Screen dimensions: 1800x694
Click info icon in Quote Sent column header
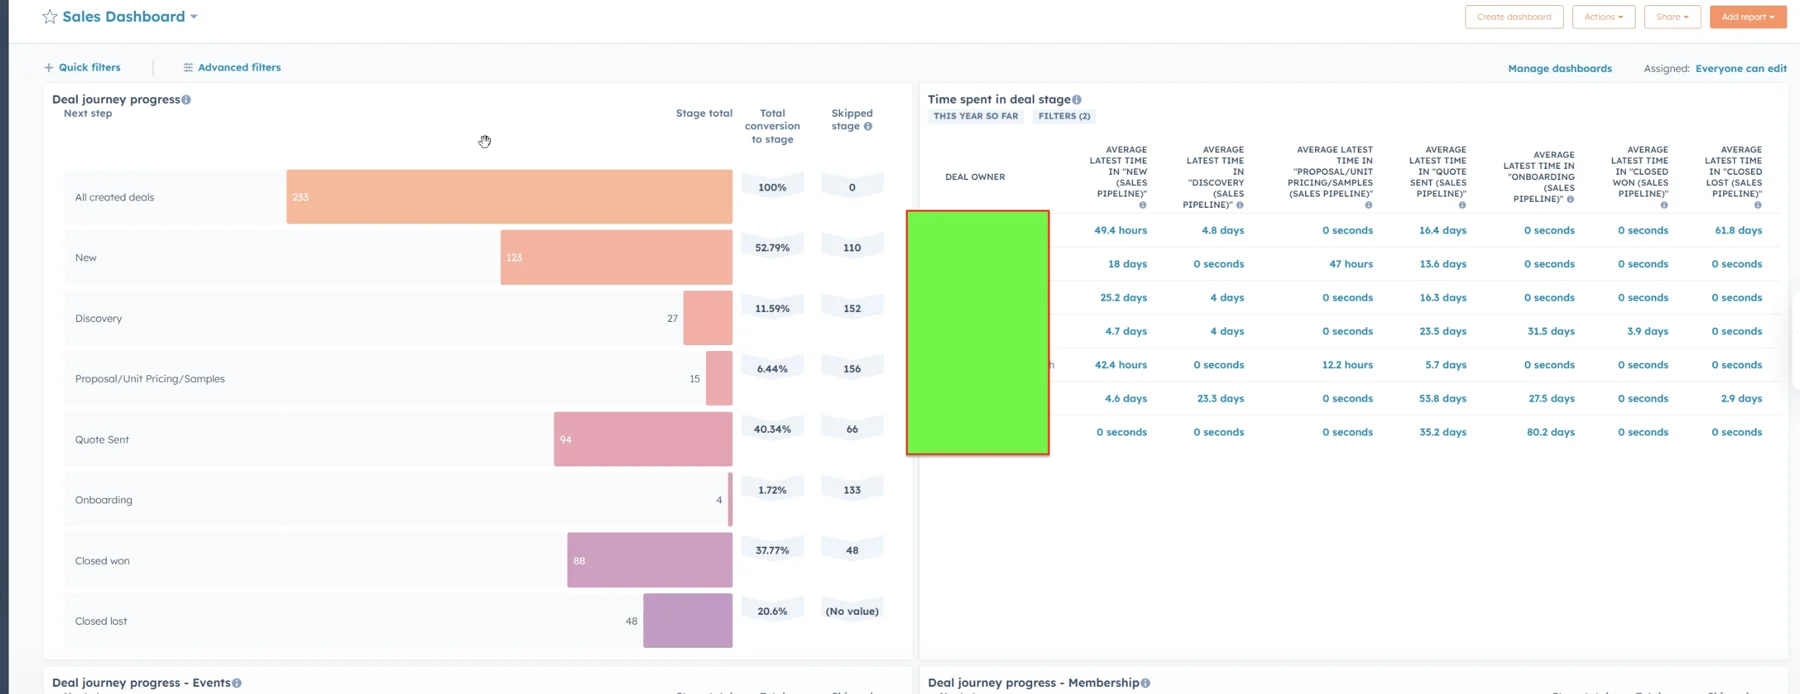[1462, 205]
